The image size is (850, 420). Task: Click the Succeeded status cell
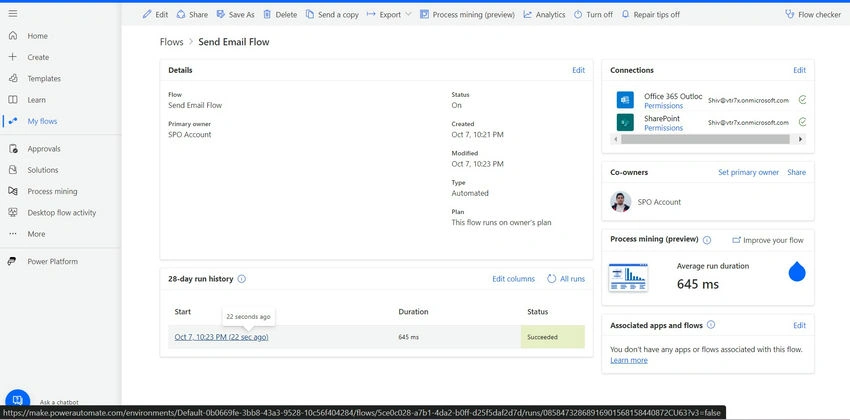coord(553,337)
